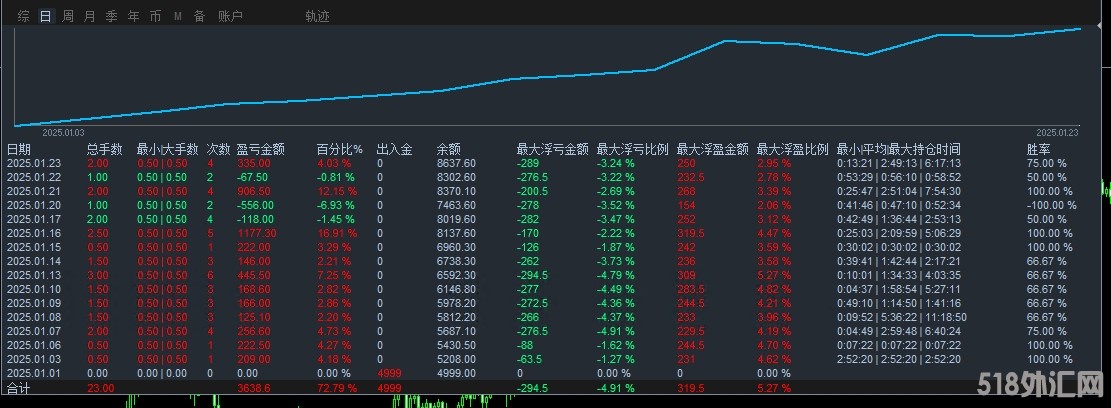Open the 备 notes tab
The image size is (1111, 408).
(x=199, y=16)
